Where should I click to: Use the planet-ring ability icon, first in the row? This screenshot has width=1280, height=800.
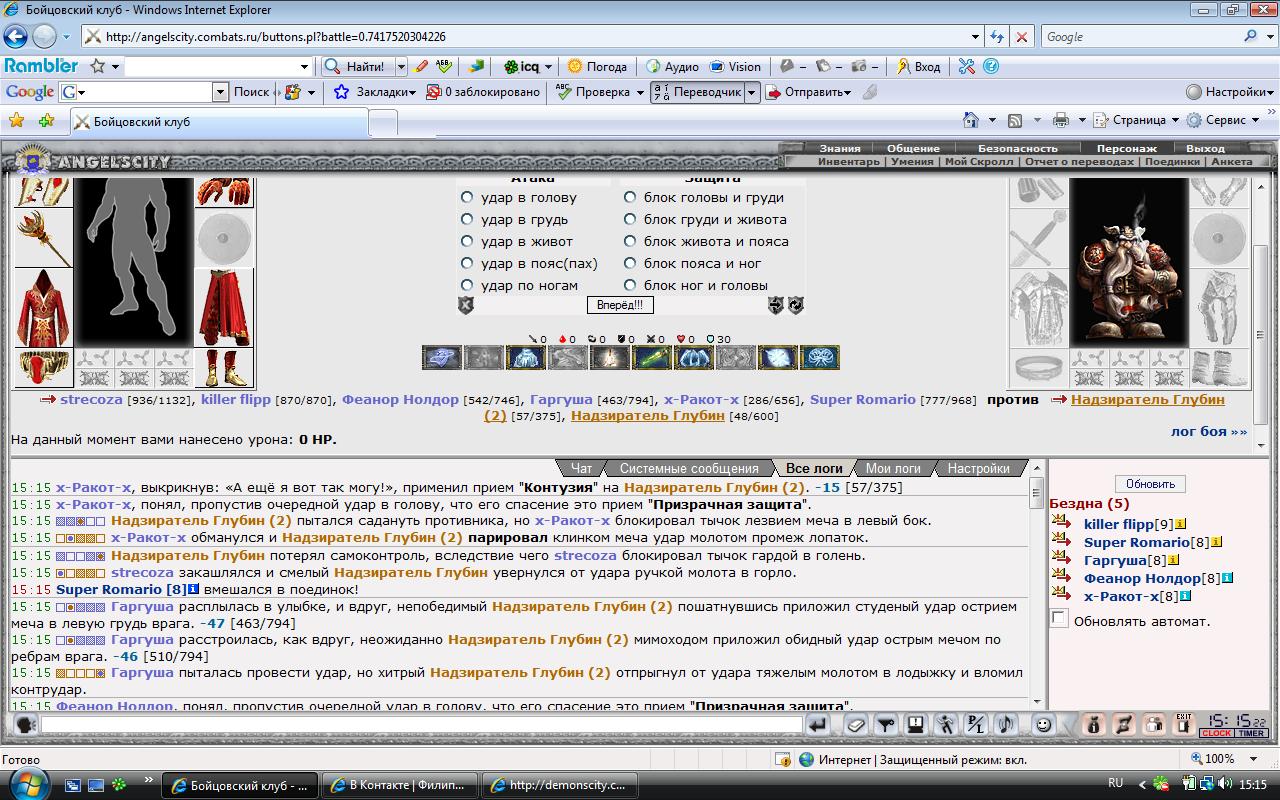[441, 358]
